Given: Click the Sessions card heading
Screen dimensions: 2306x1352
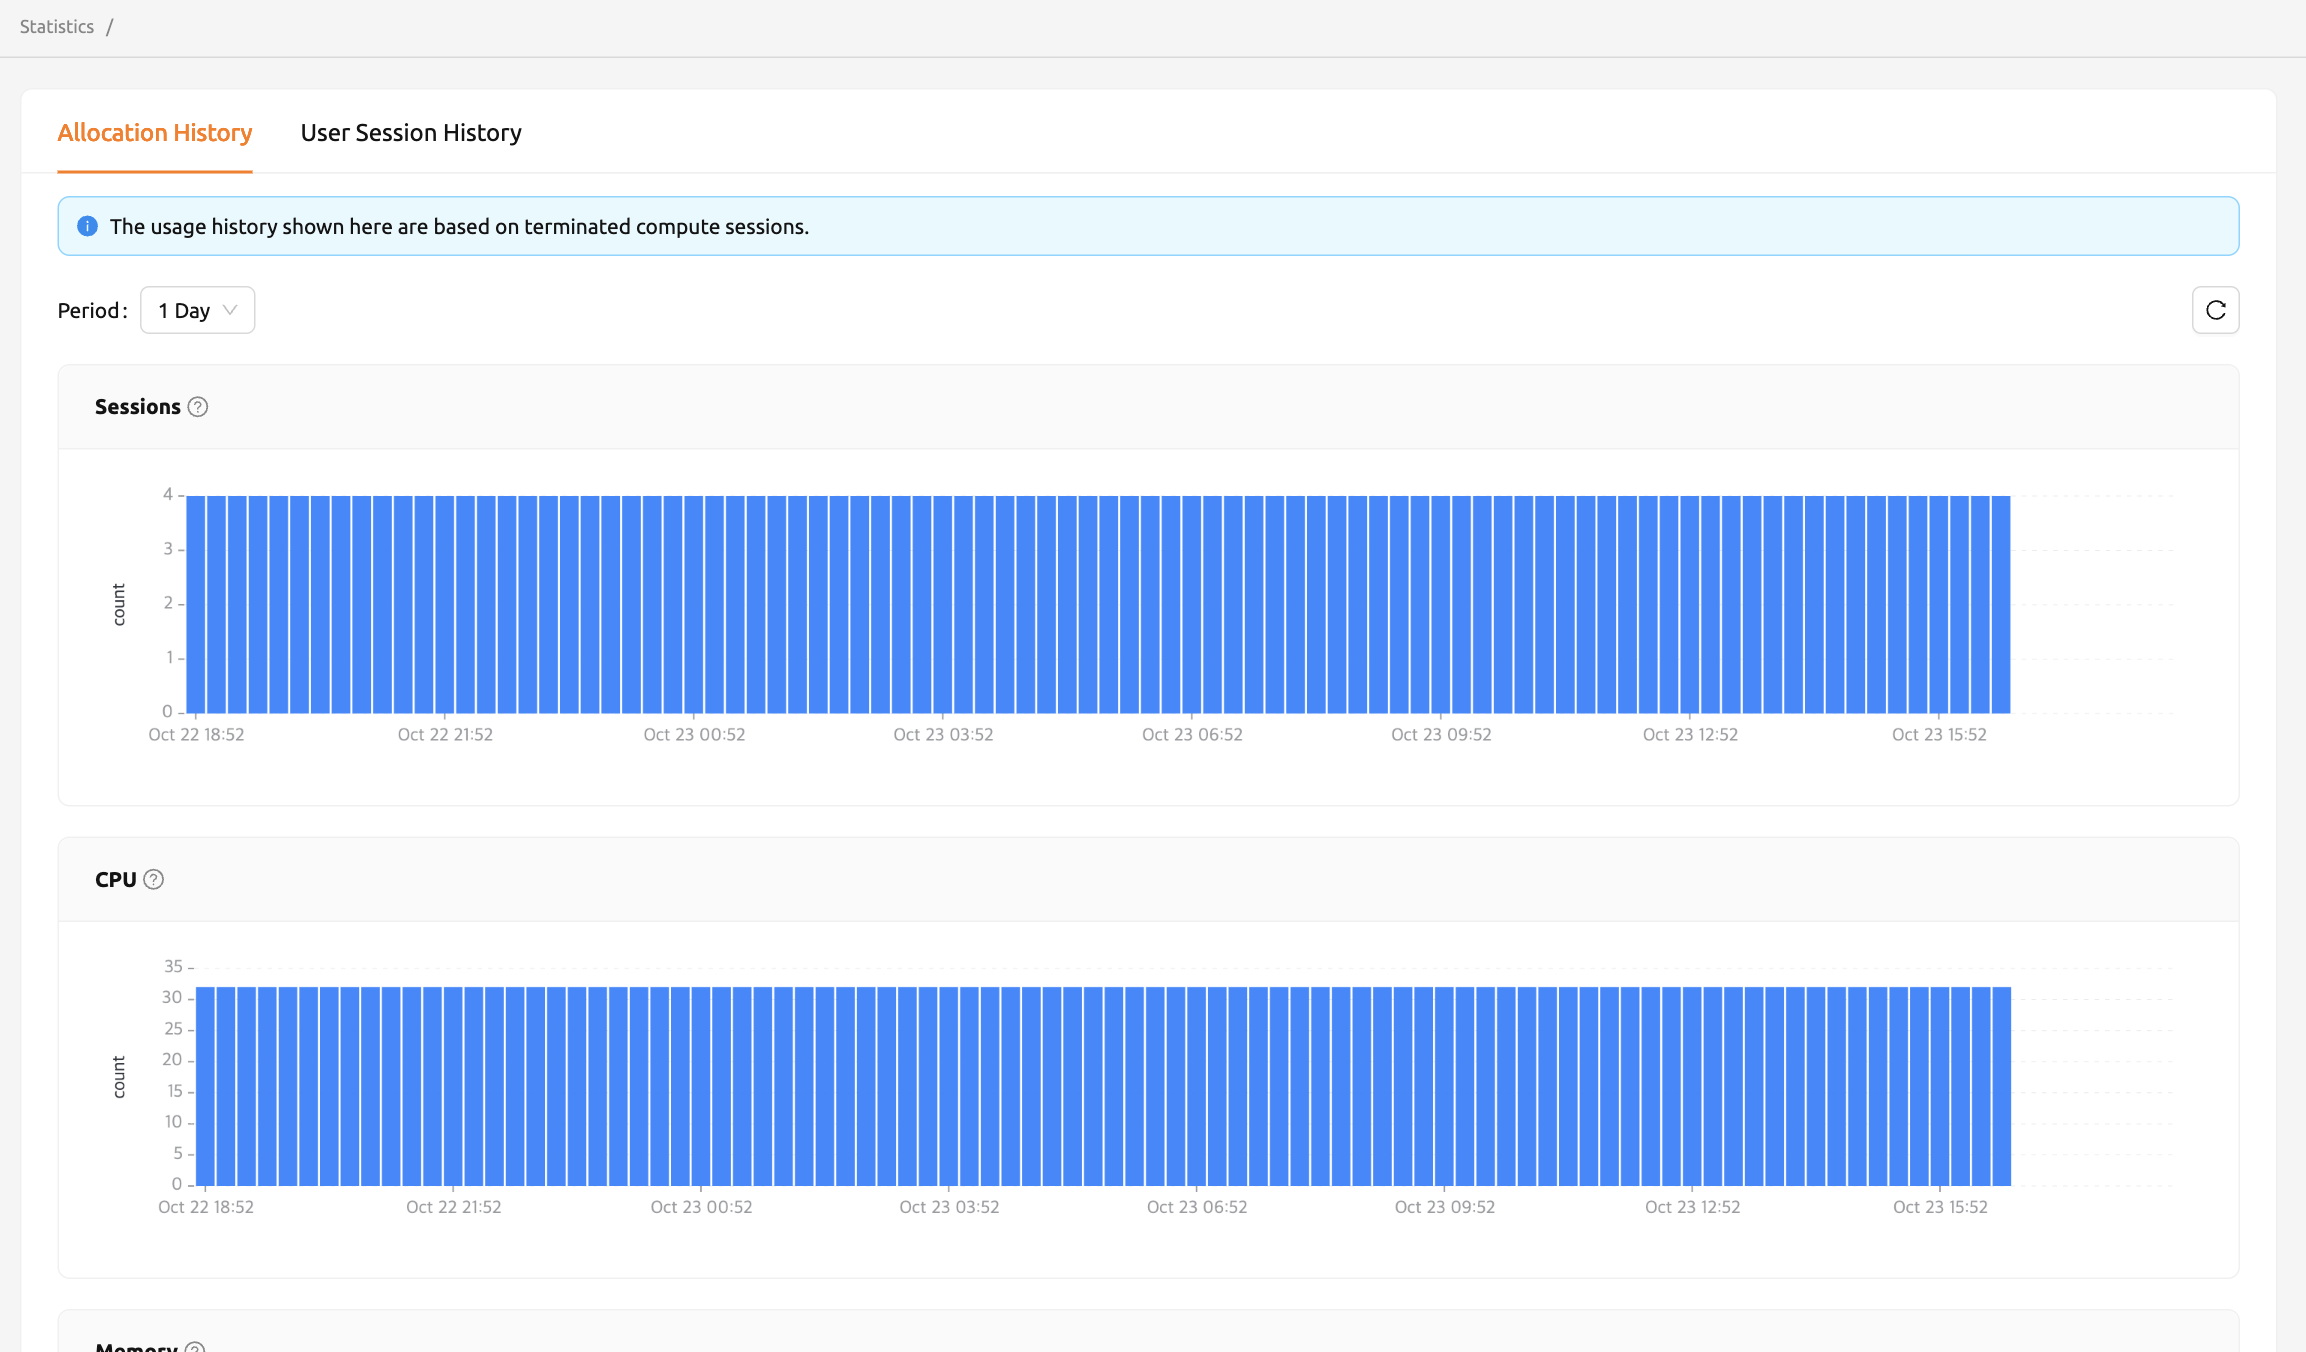Looking at the screenshot, I should tap(138, 407).
